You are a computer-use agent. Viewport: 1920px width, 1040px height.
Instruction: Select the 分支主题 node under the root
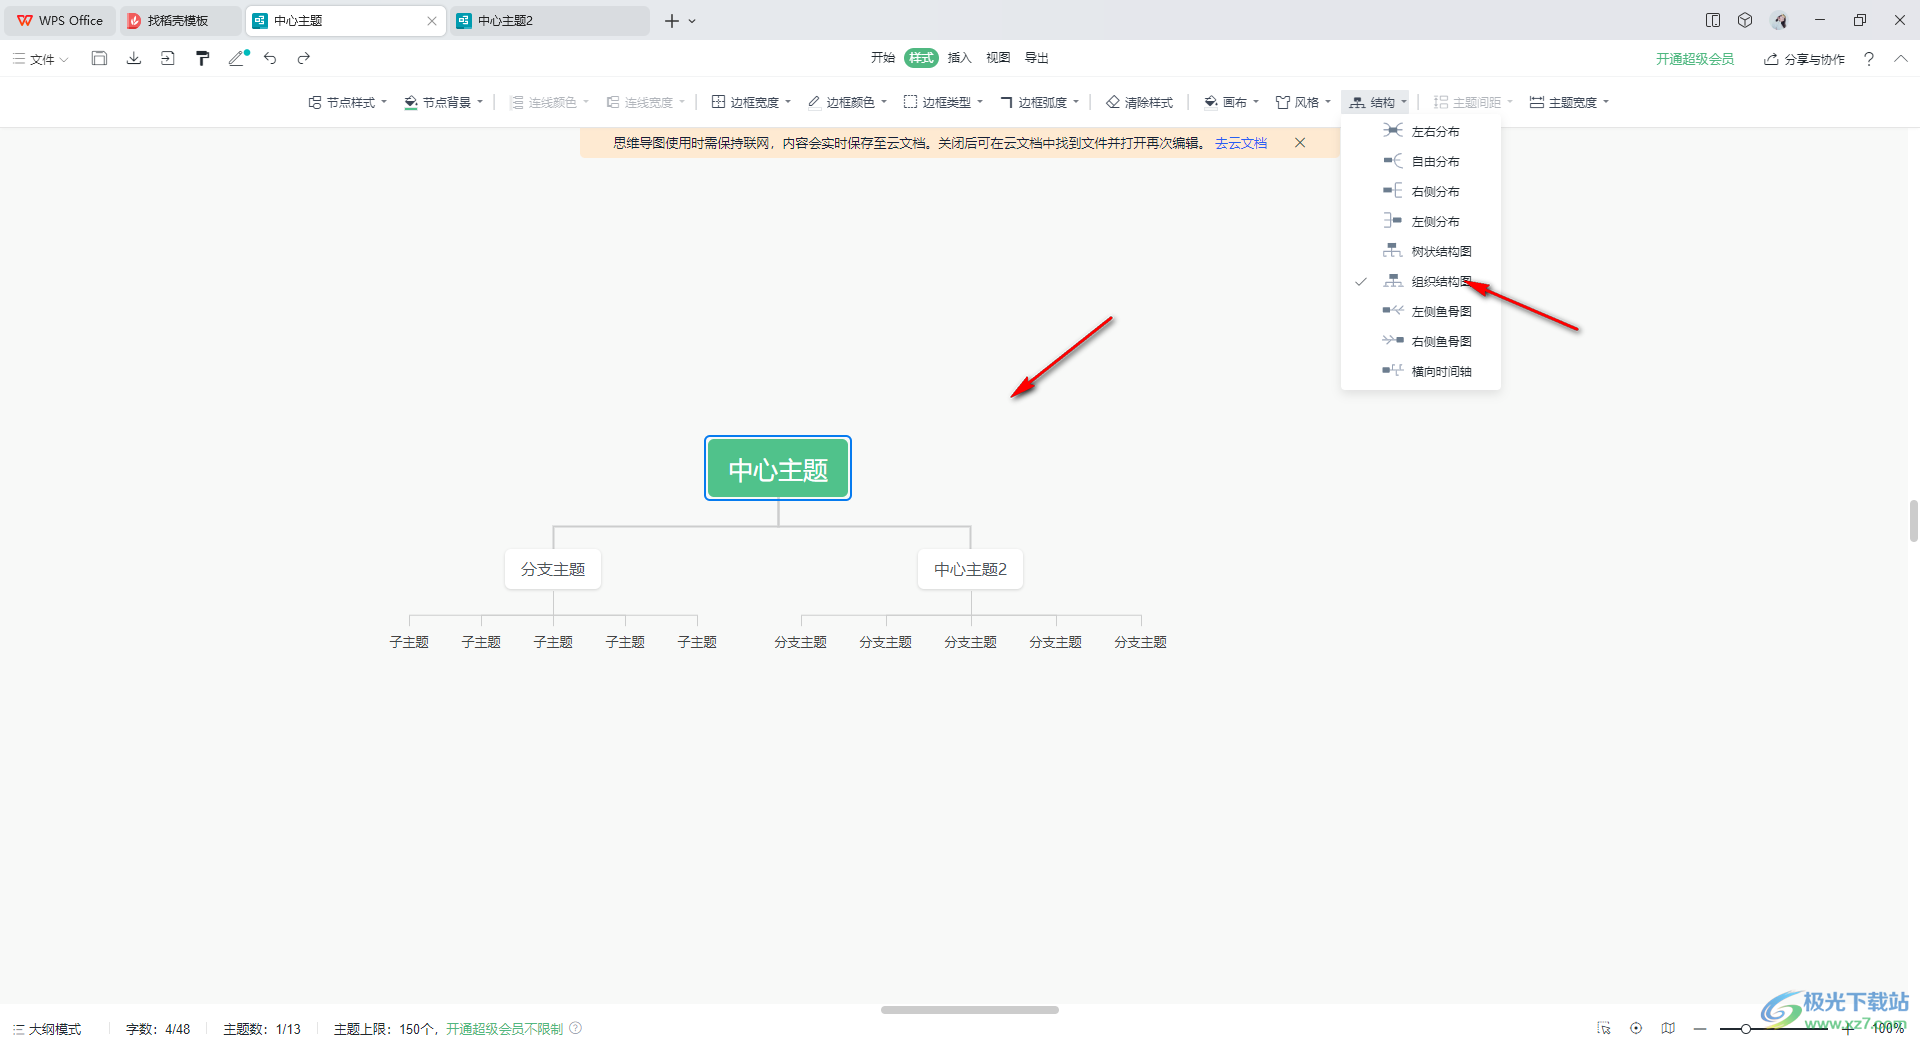[x=553, y=569]
